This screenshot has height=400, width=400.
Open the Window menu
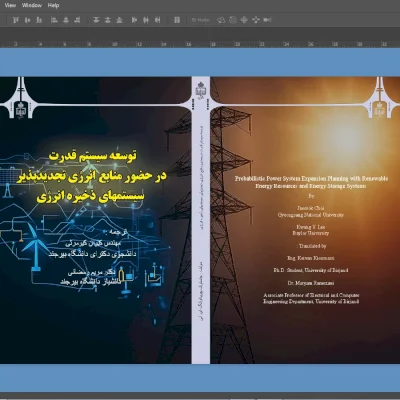point(32,5)
